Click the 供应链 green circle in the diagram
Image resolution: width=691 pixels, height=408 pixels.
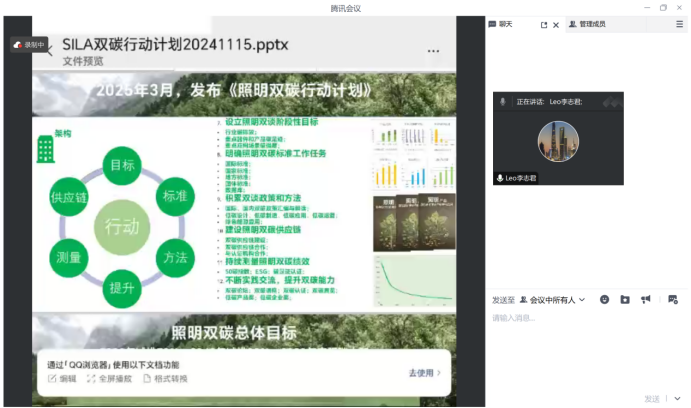69,197
